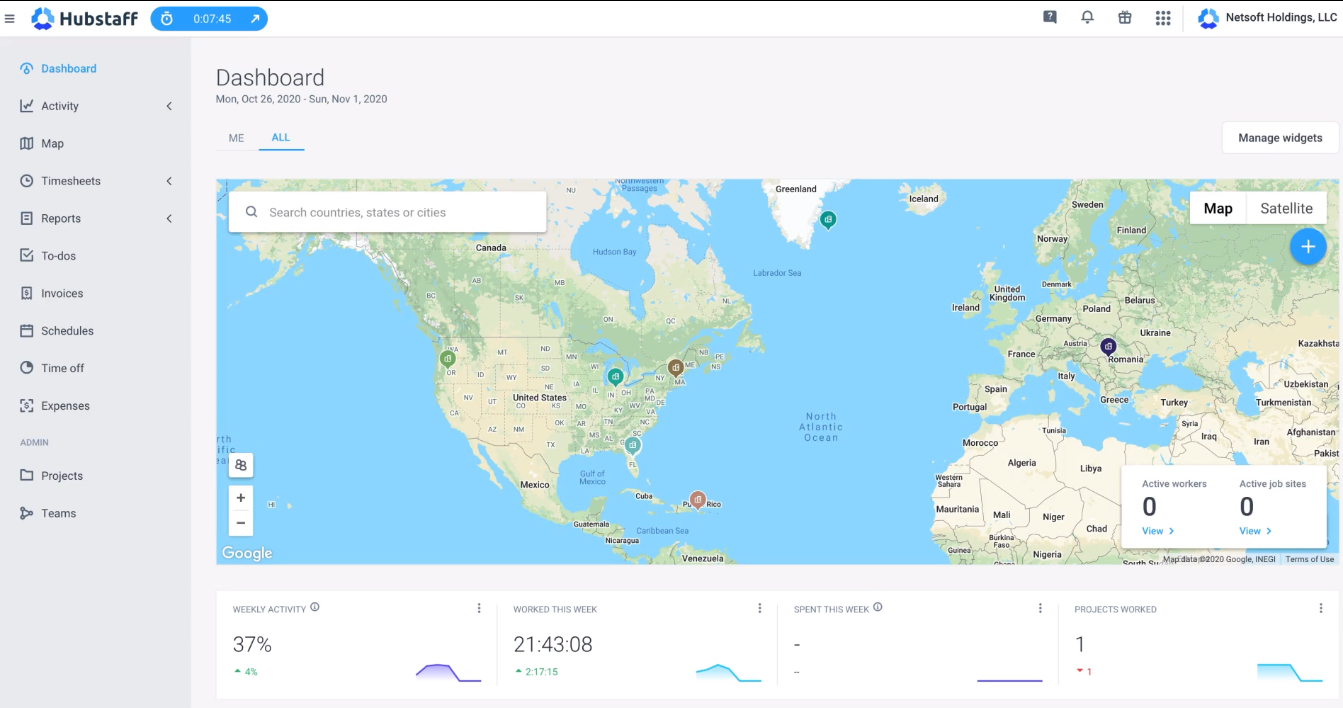Click the Oregon job site marker
Viewport: 1343px width, 708px height.
[x=448, y=358]
